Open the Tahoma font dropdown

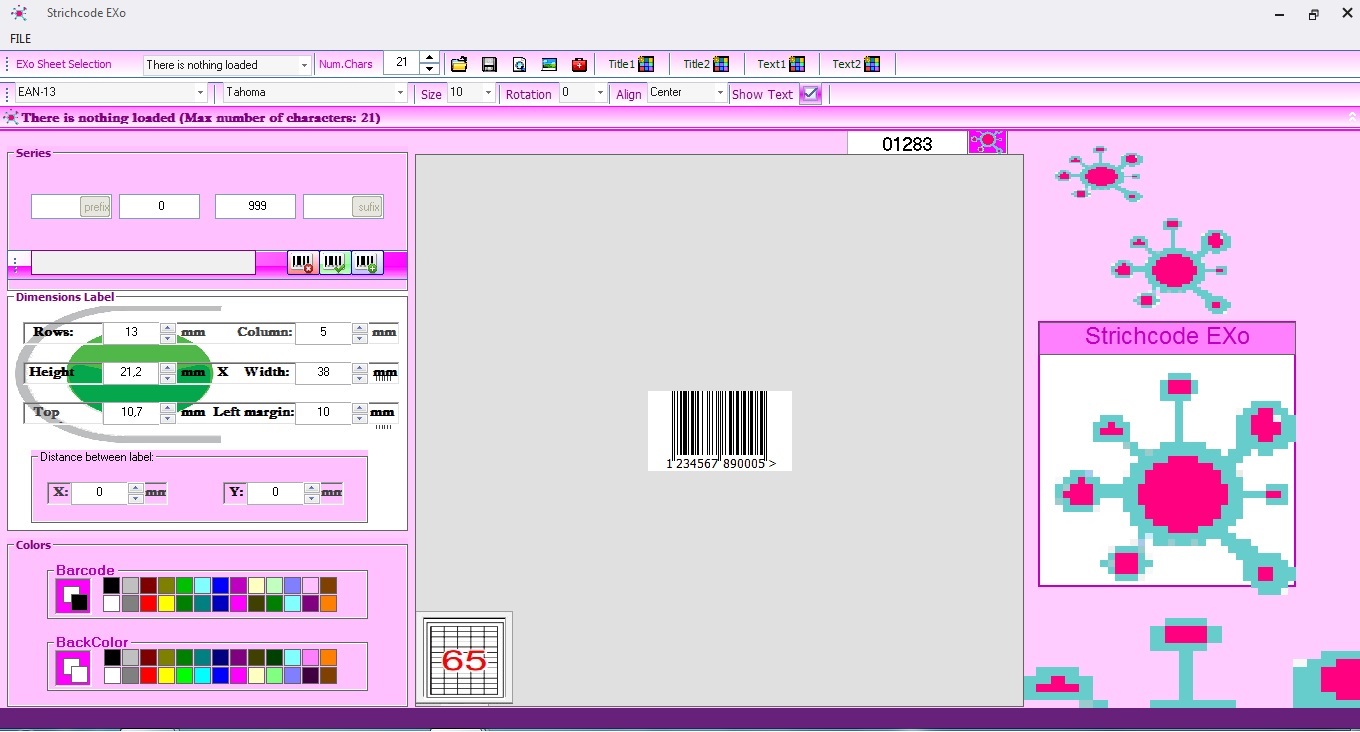point(314,93)
